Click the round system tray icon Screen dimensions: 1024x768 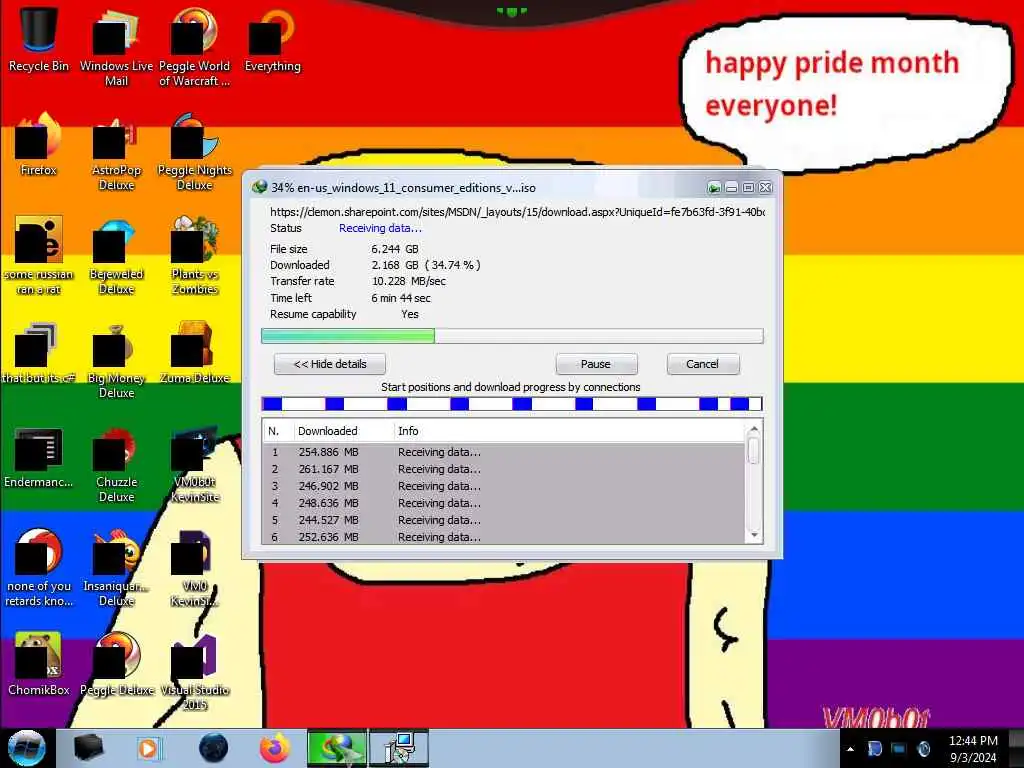point(923,749)
